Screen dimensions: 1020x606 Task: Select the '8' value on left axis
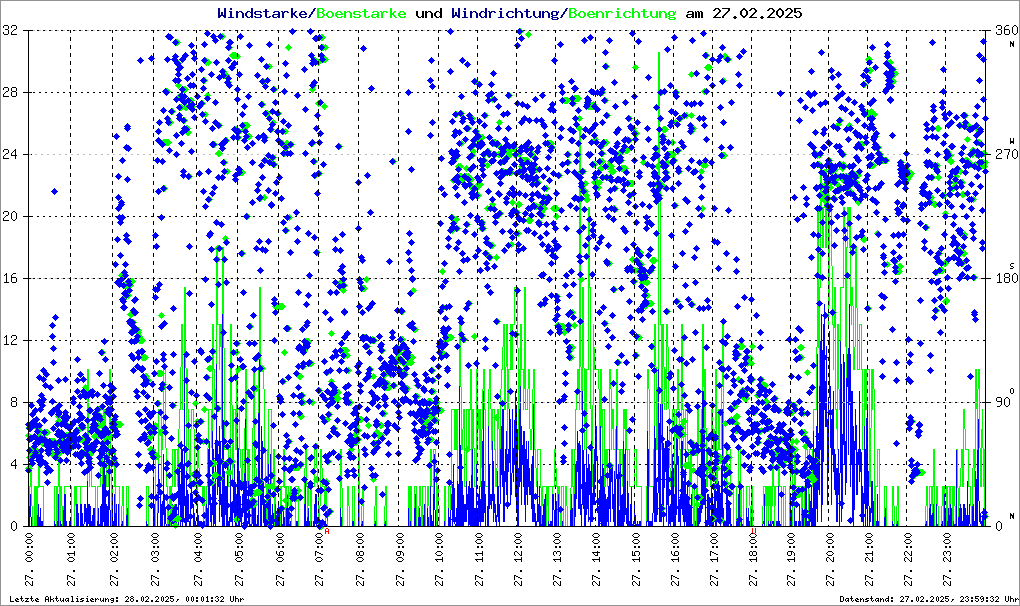13,403
